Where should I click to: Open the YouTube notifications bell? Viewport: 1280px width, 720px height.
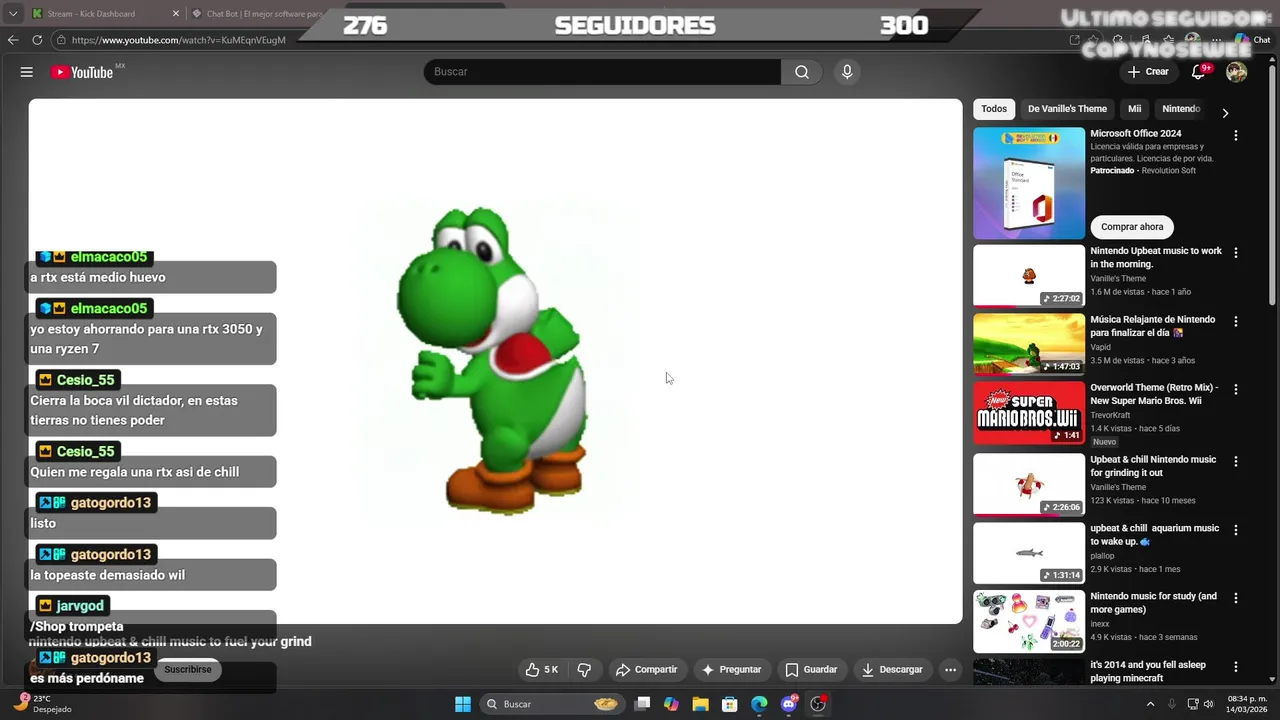click(x=1199, y=72)
